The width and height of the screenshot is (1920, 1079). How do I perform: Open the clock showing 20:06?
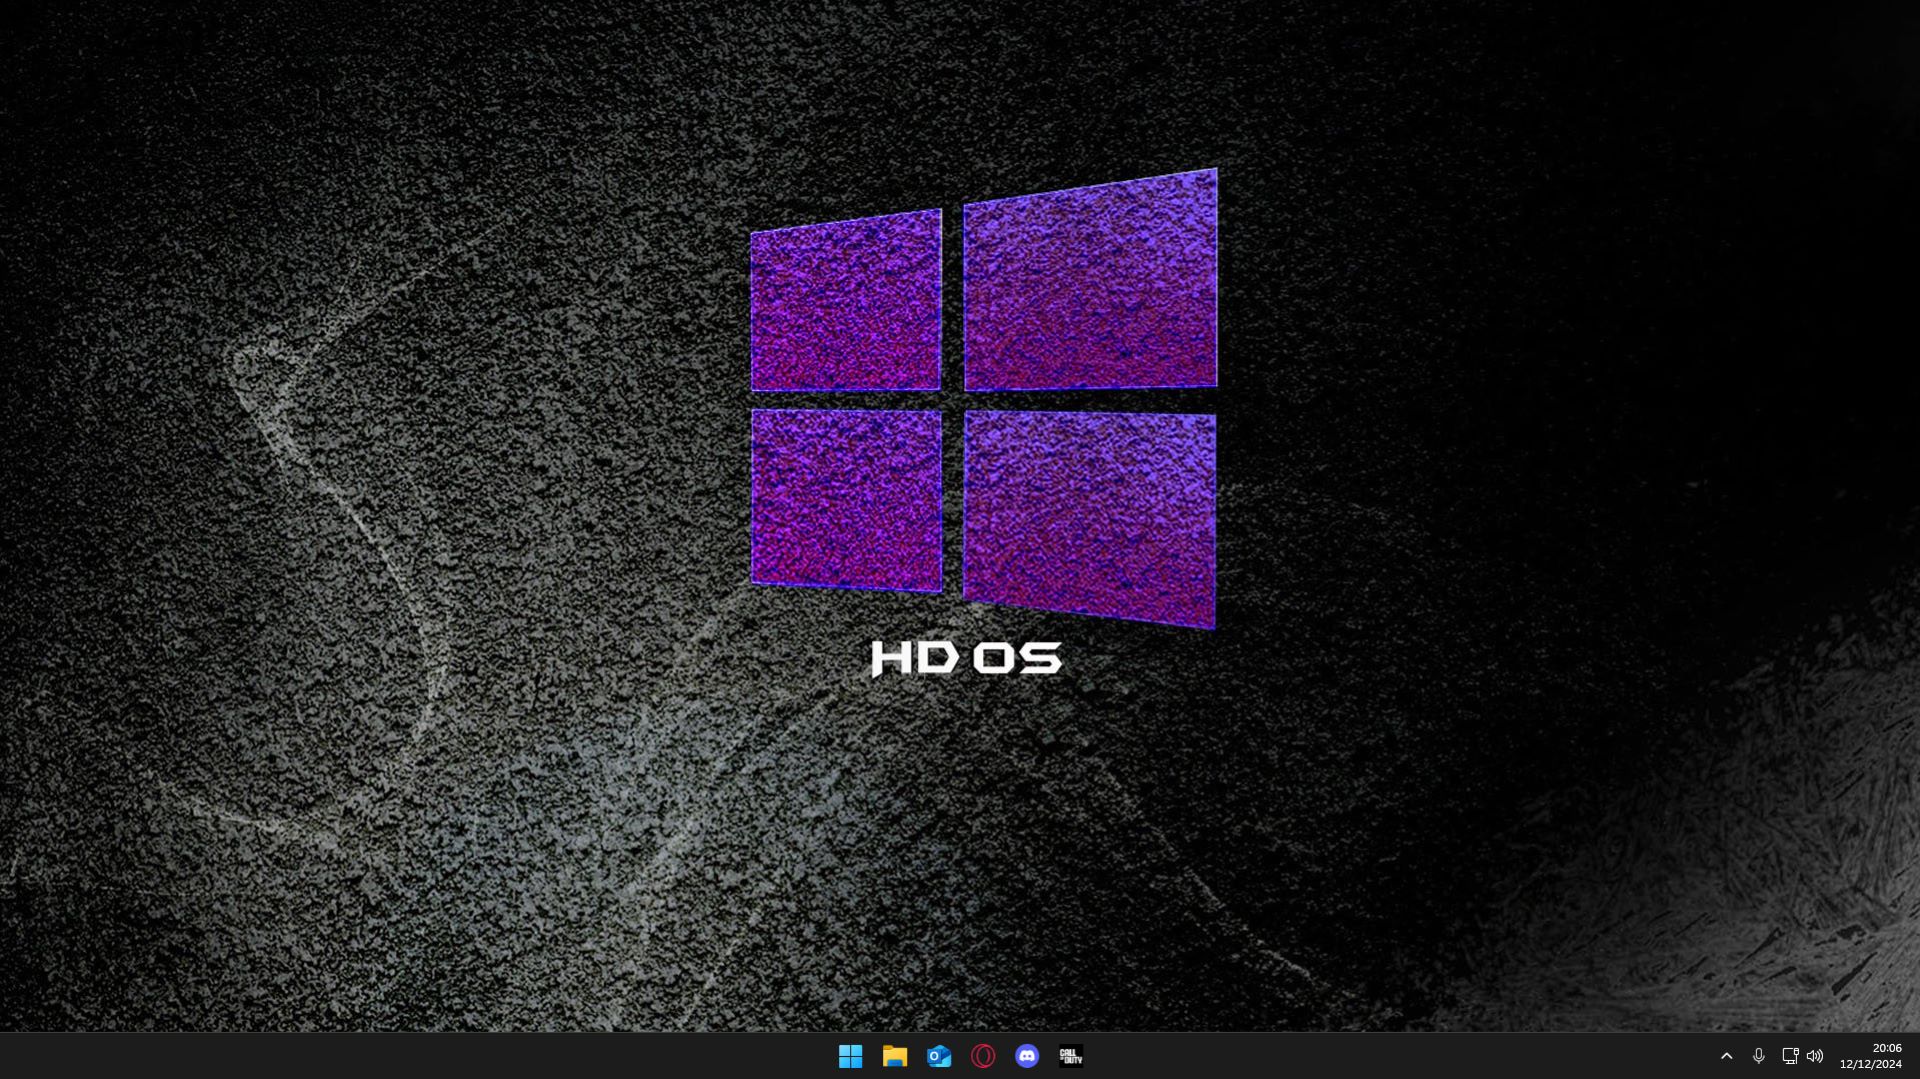click(1871, 1056)
